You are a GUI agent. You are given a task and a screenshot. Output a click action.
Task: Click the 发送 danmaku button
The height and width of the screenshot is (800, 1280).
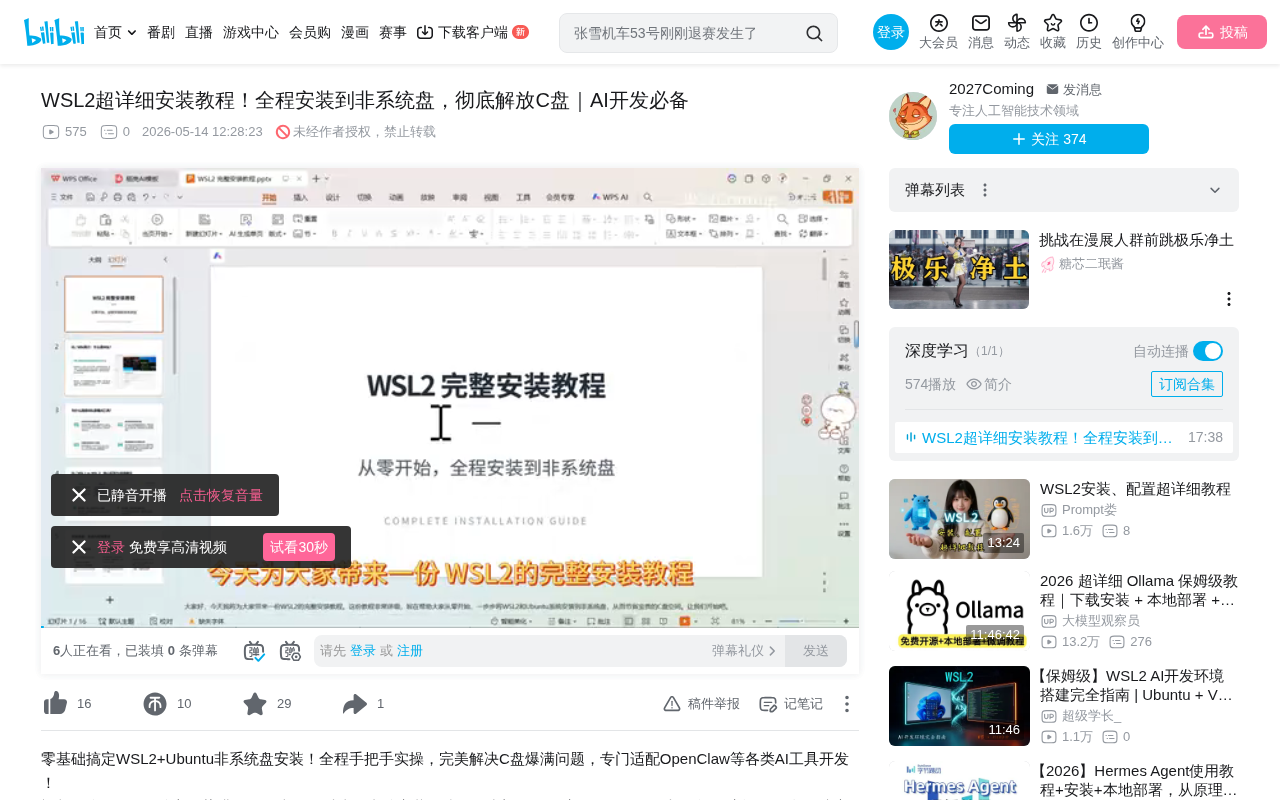pos(816,651)
